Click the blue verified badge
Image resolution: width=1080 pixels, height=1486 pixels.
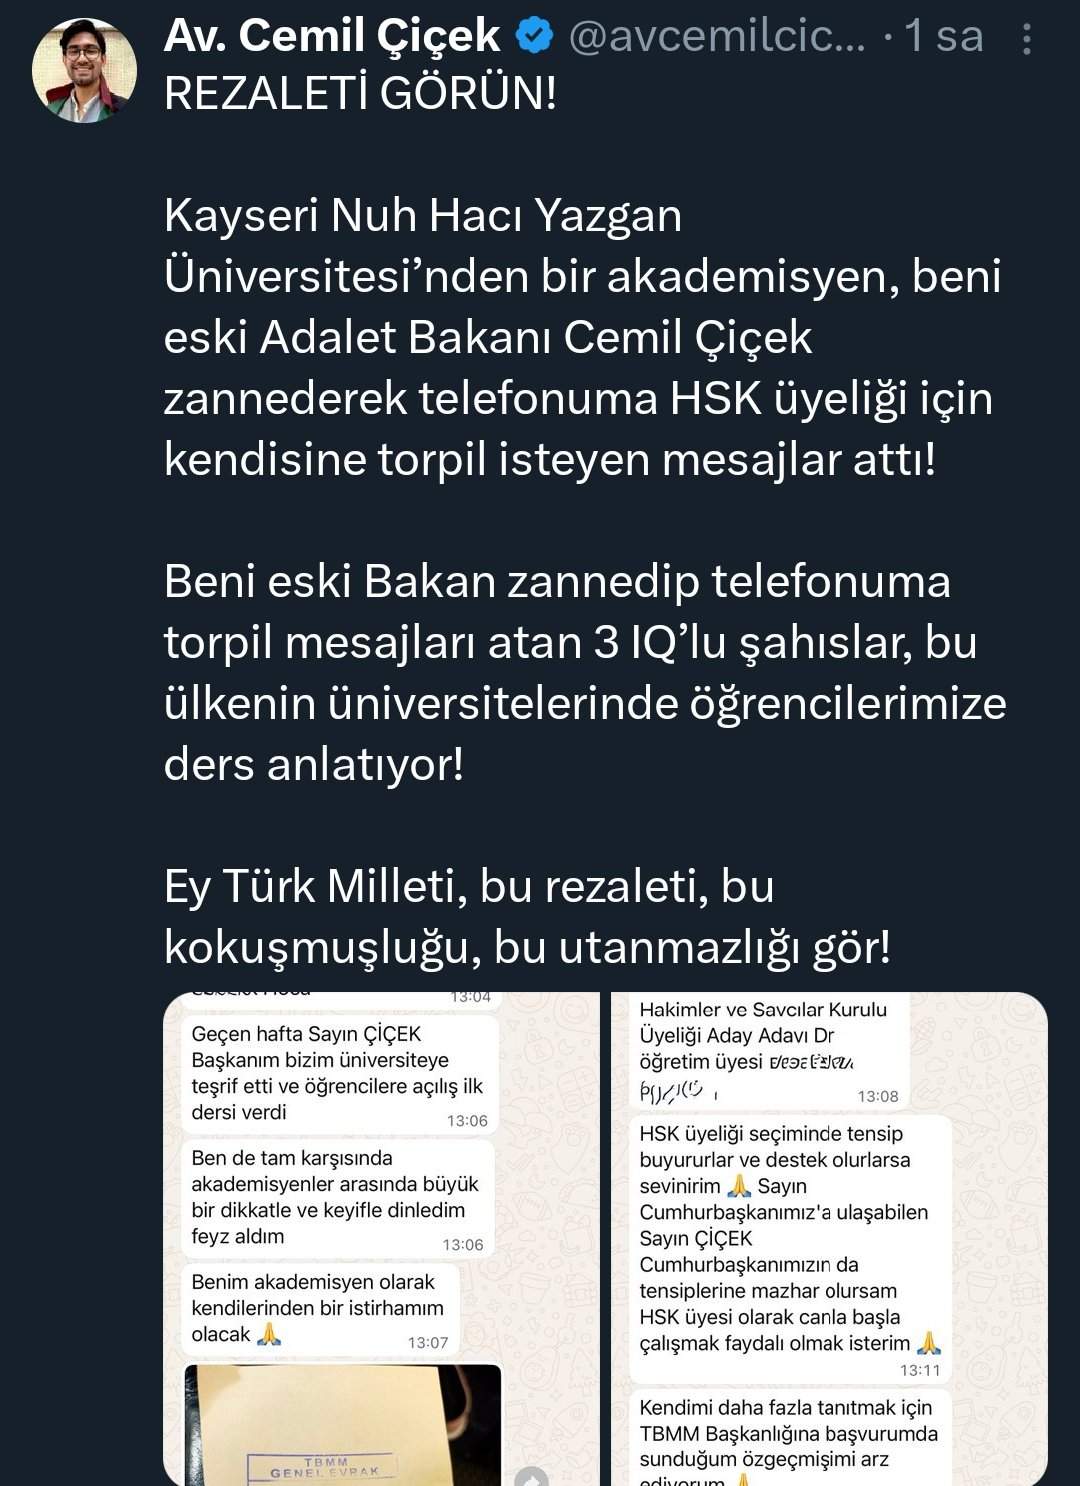click(534, 36)
